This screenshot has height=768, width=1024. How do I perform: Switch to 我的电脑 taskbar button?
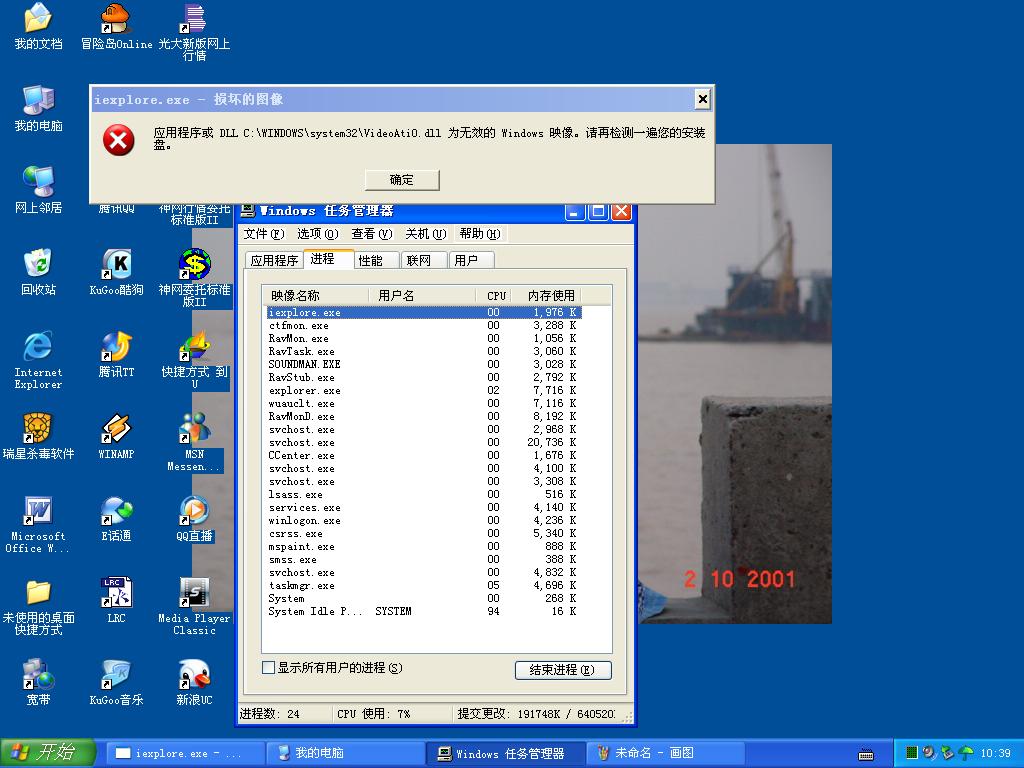[x=346, y=753]
